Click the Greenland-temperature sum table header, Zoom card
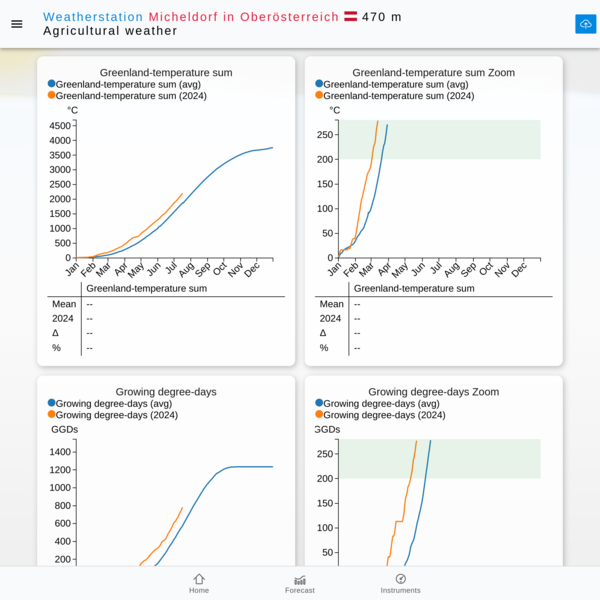Viewport: 600px width, 600px height. pyautogui.click(x=414, y=288)
